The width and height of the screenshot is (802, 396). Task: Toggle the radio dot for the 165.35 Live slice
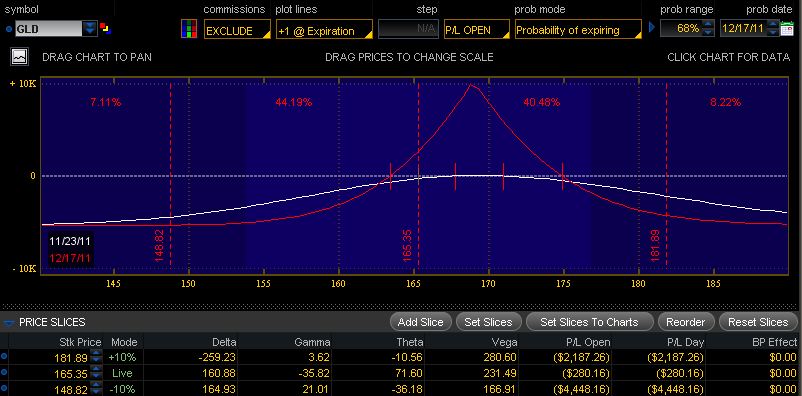coord(5,373)
